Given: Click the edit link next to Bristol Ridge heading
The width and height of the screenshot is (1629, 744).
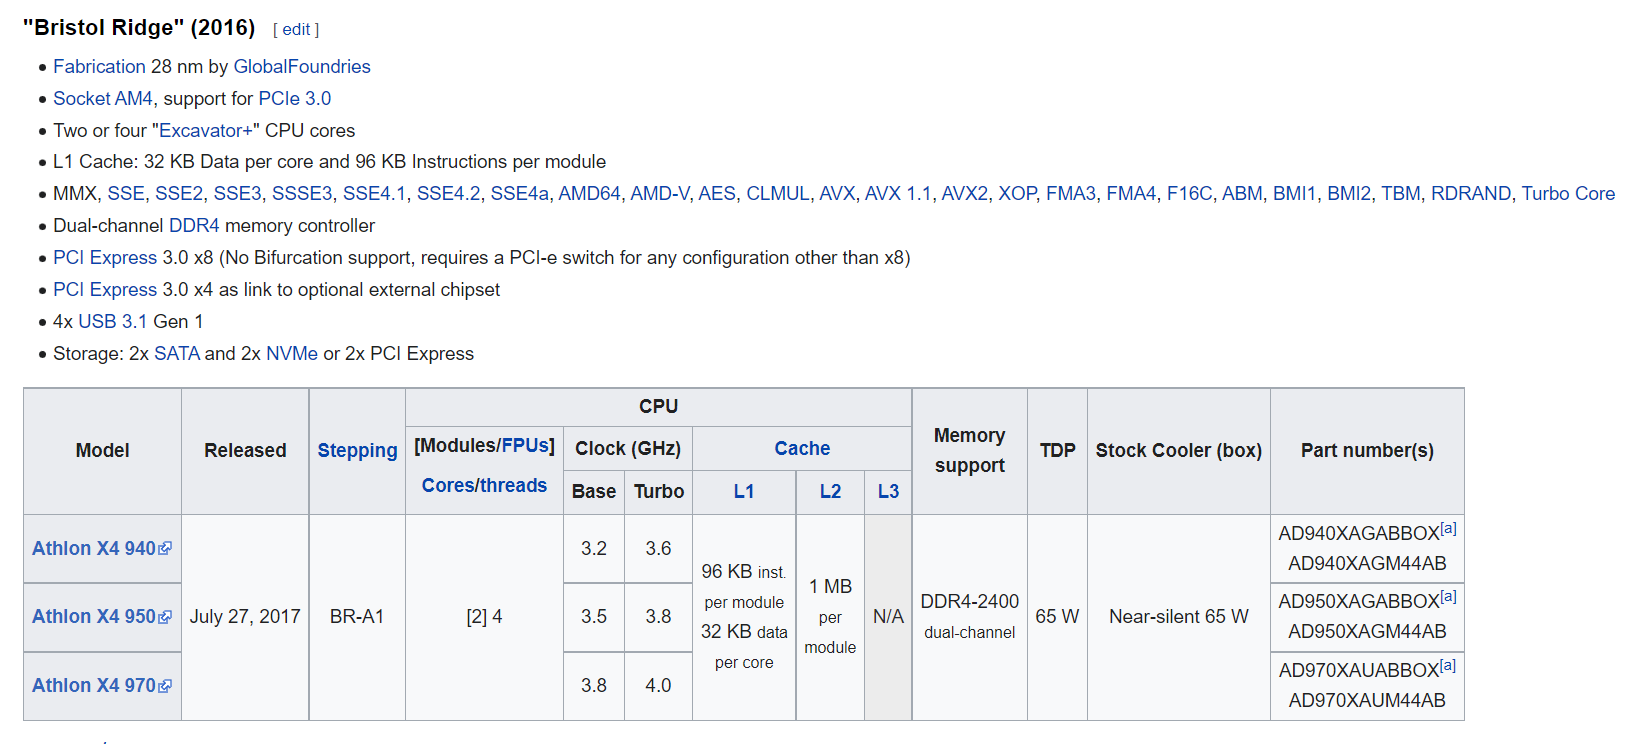Looking at the screenshot, I should (296, 30).
